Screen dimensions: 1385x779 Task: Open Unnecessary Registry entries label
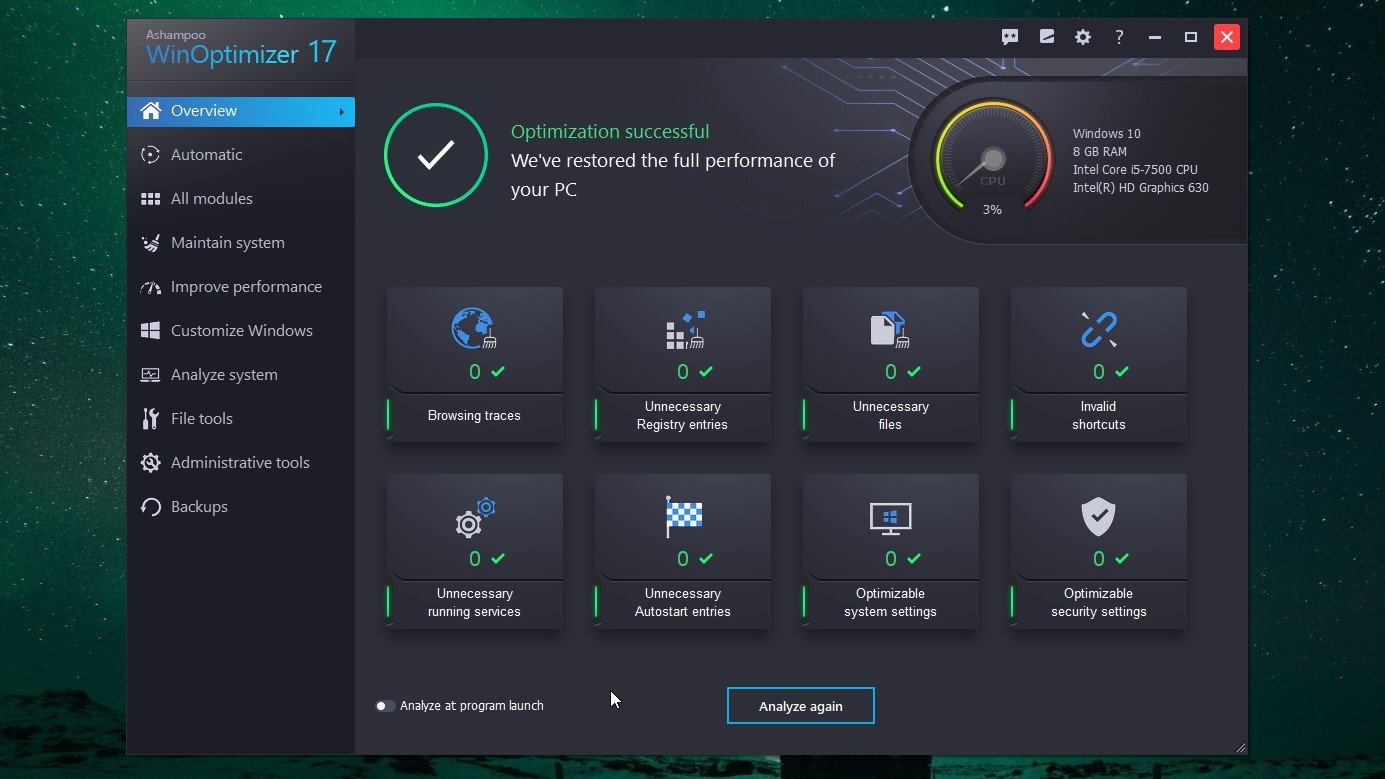coord(682,416)
